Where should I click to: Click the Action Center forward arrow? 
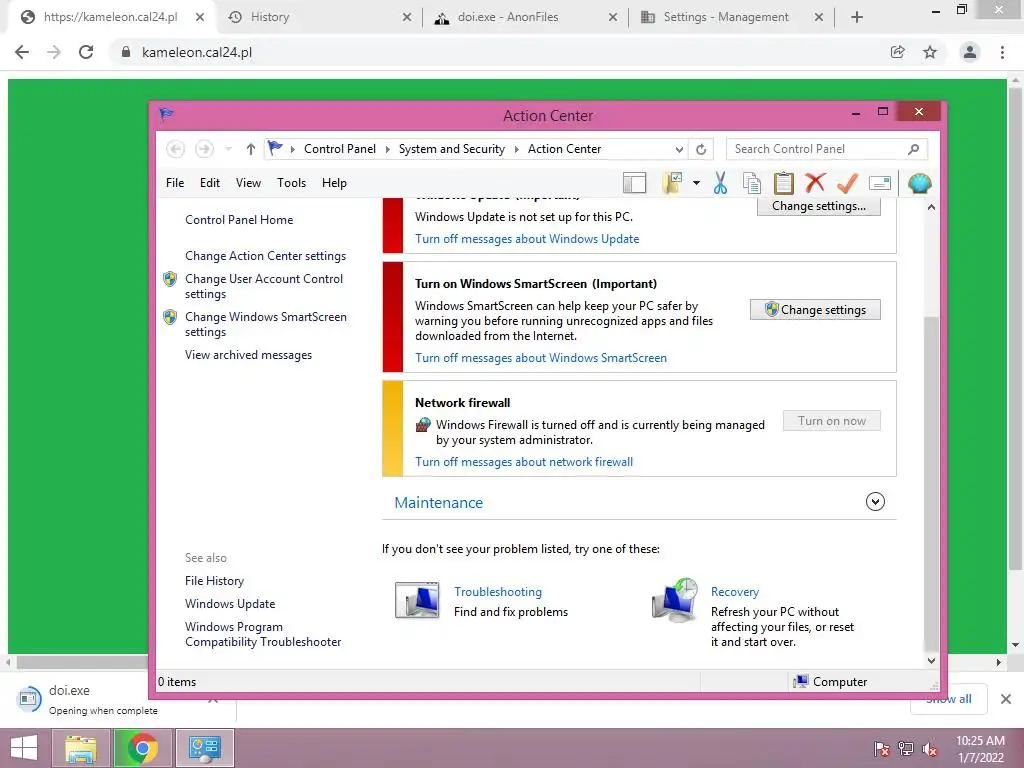[204, 150]
